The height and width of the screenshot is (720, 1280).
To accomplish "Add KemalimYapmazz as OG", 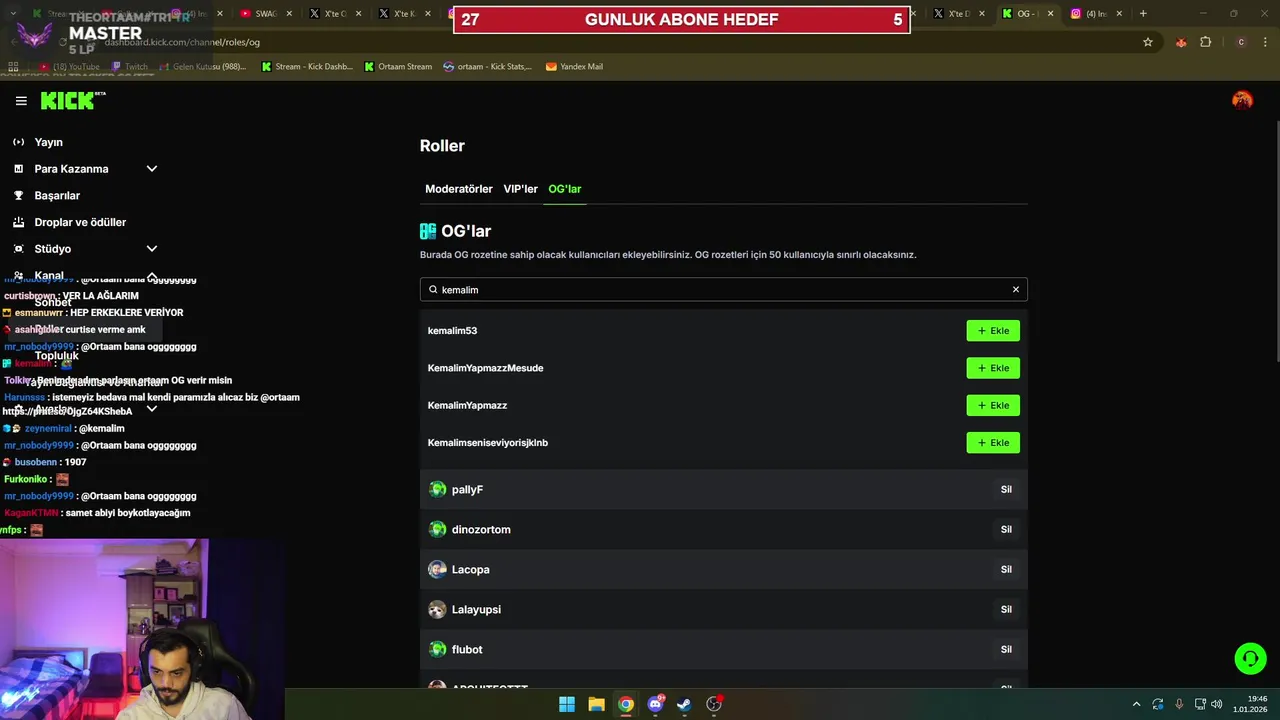I will (993, 405).
